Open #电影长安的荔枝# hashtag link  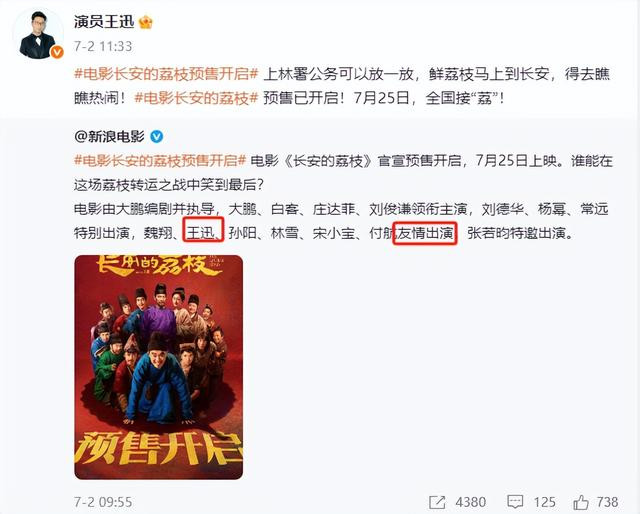click(197, 98)
